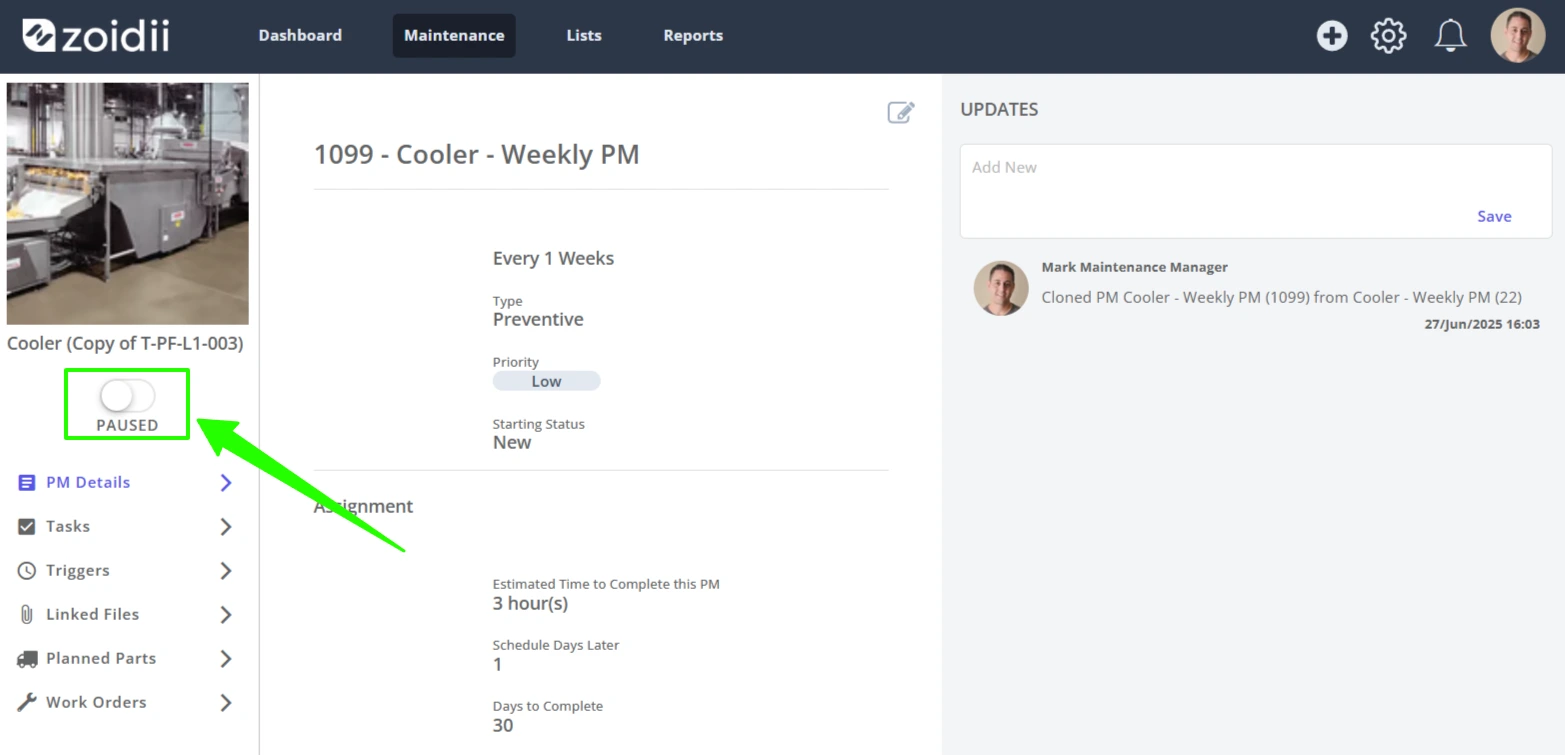Expand the Triggers chevron arrow
This screenshot has height=755, width=1565.
[x=226, y=570]
